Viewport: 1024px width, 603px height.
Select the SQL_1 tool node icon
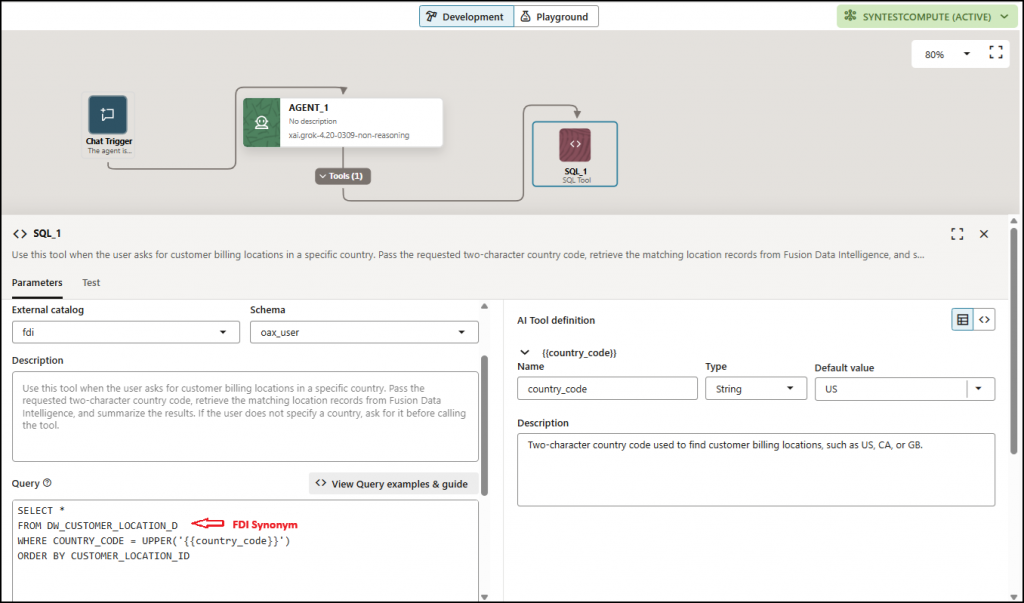575,144
